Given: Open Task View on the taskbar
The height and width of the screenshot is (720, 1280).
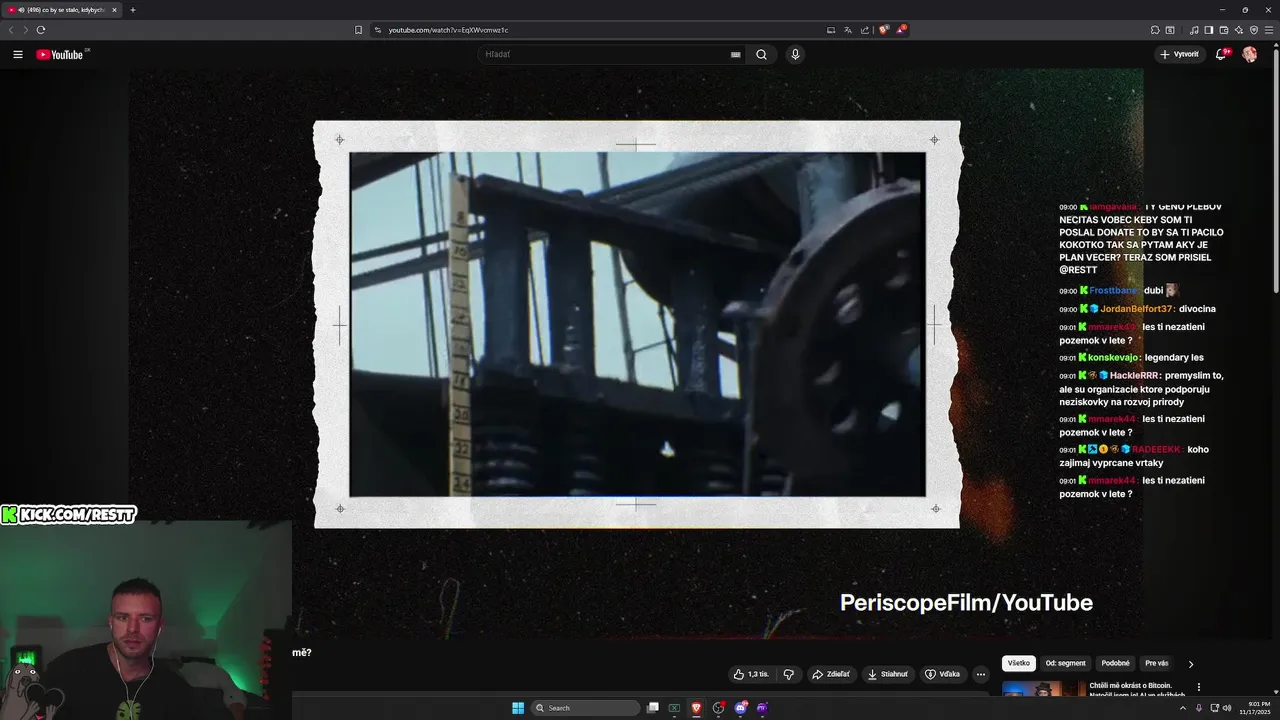Looking at the screenshot, I should pos(653,708).
